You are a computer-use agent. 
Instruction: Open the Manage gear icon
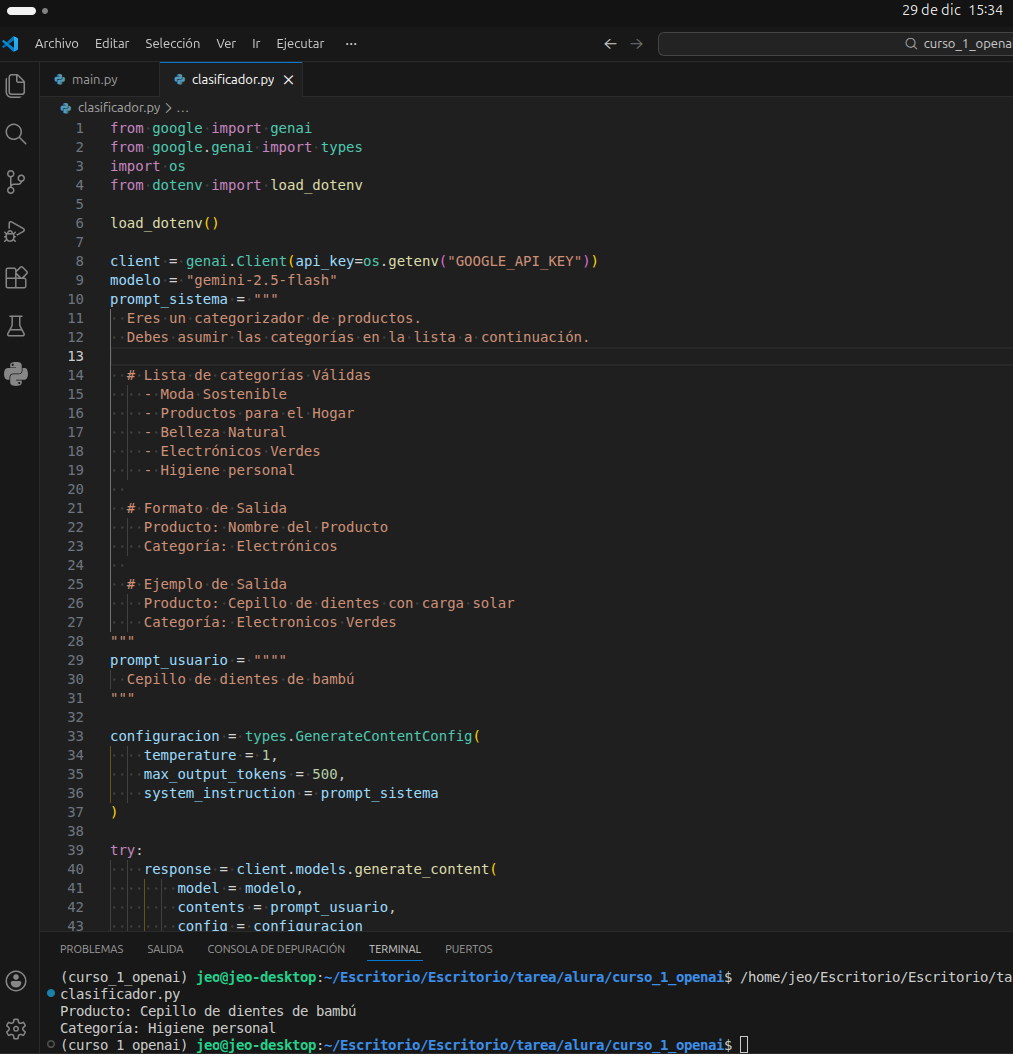point(16,1027)
